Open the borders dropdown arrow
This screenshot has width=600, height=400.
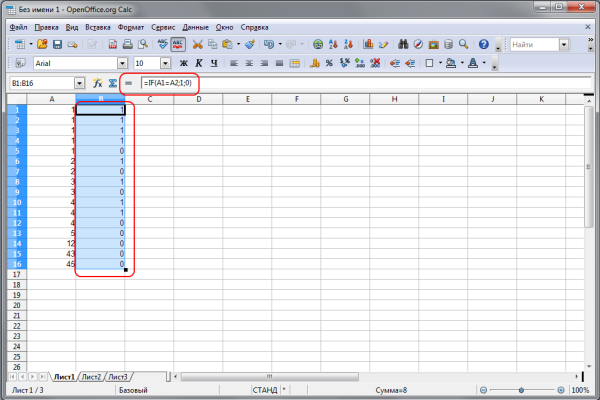(x=440, y=63)
